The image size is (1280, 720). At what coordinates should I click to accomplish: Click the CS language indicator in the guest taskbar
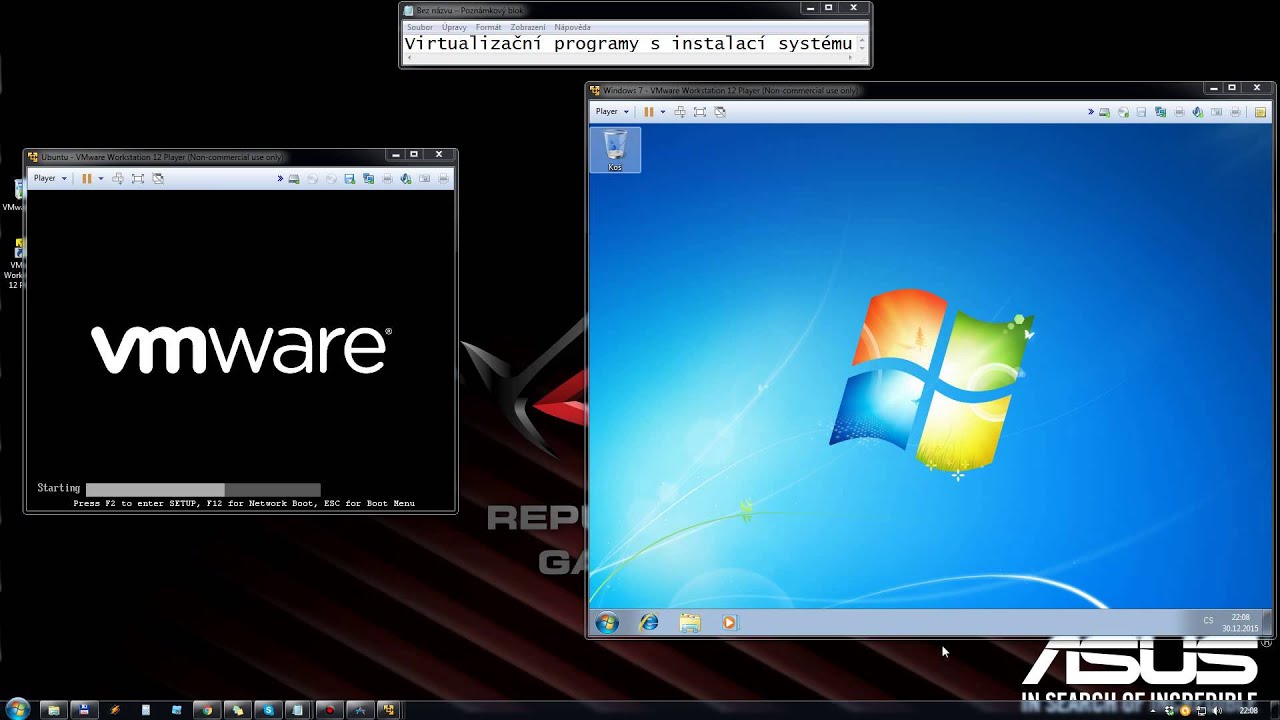click(1208, 621)
